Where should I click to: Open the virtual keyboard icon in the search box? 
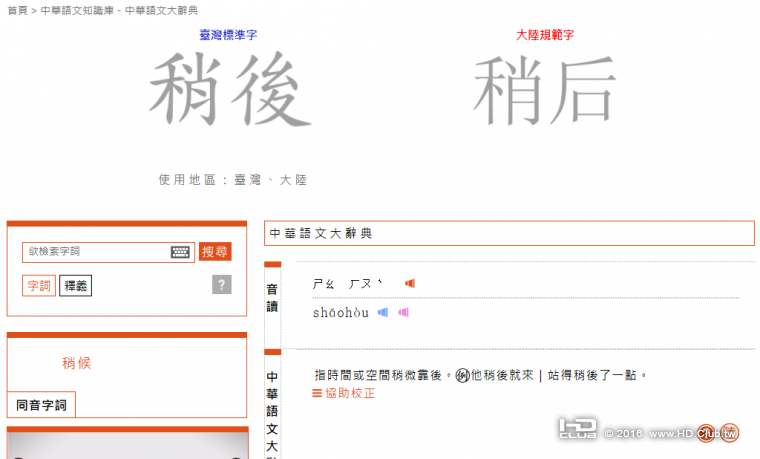click(x=180, y=252)
